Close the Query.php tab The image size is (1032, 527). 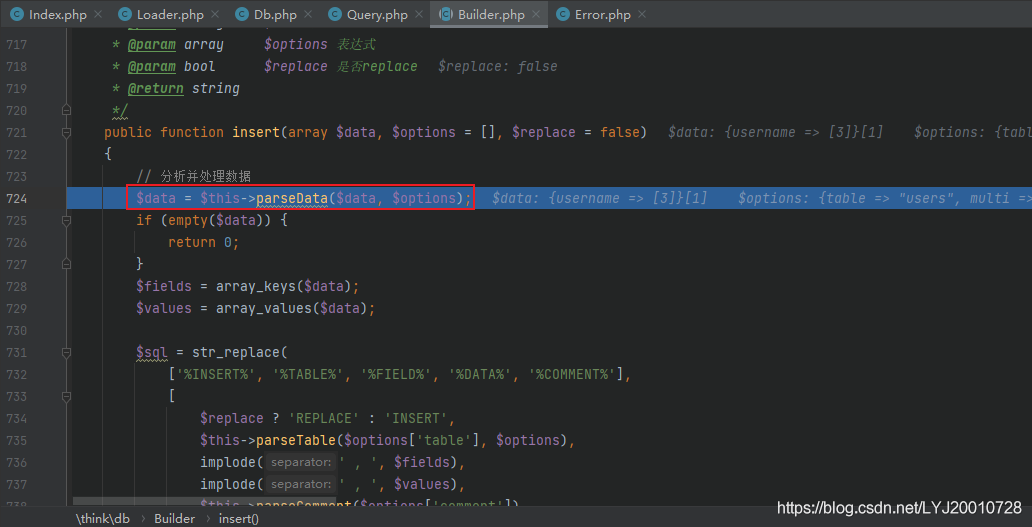[419, 14]
